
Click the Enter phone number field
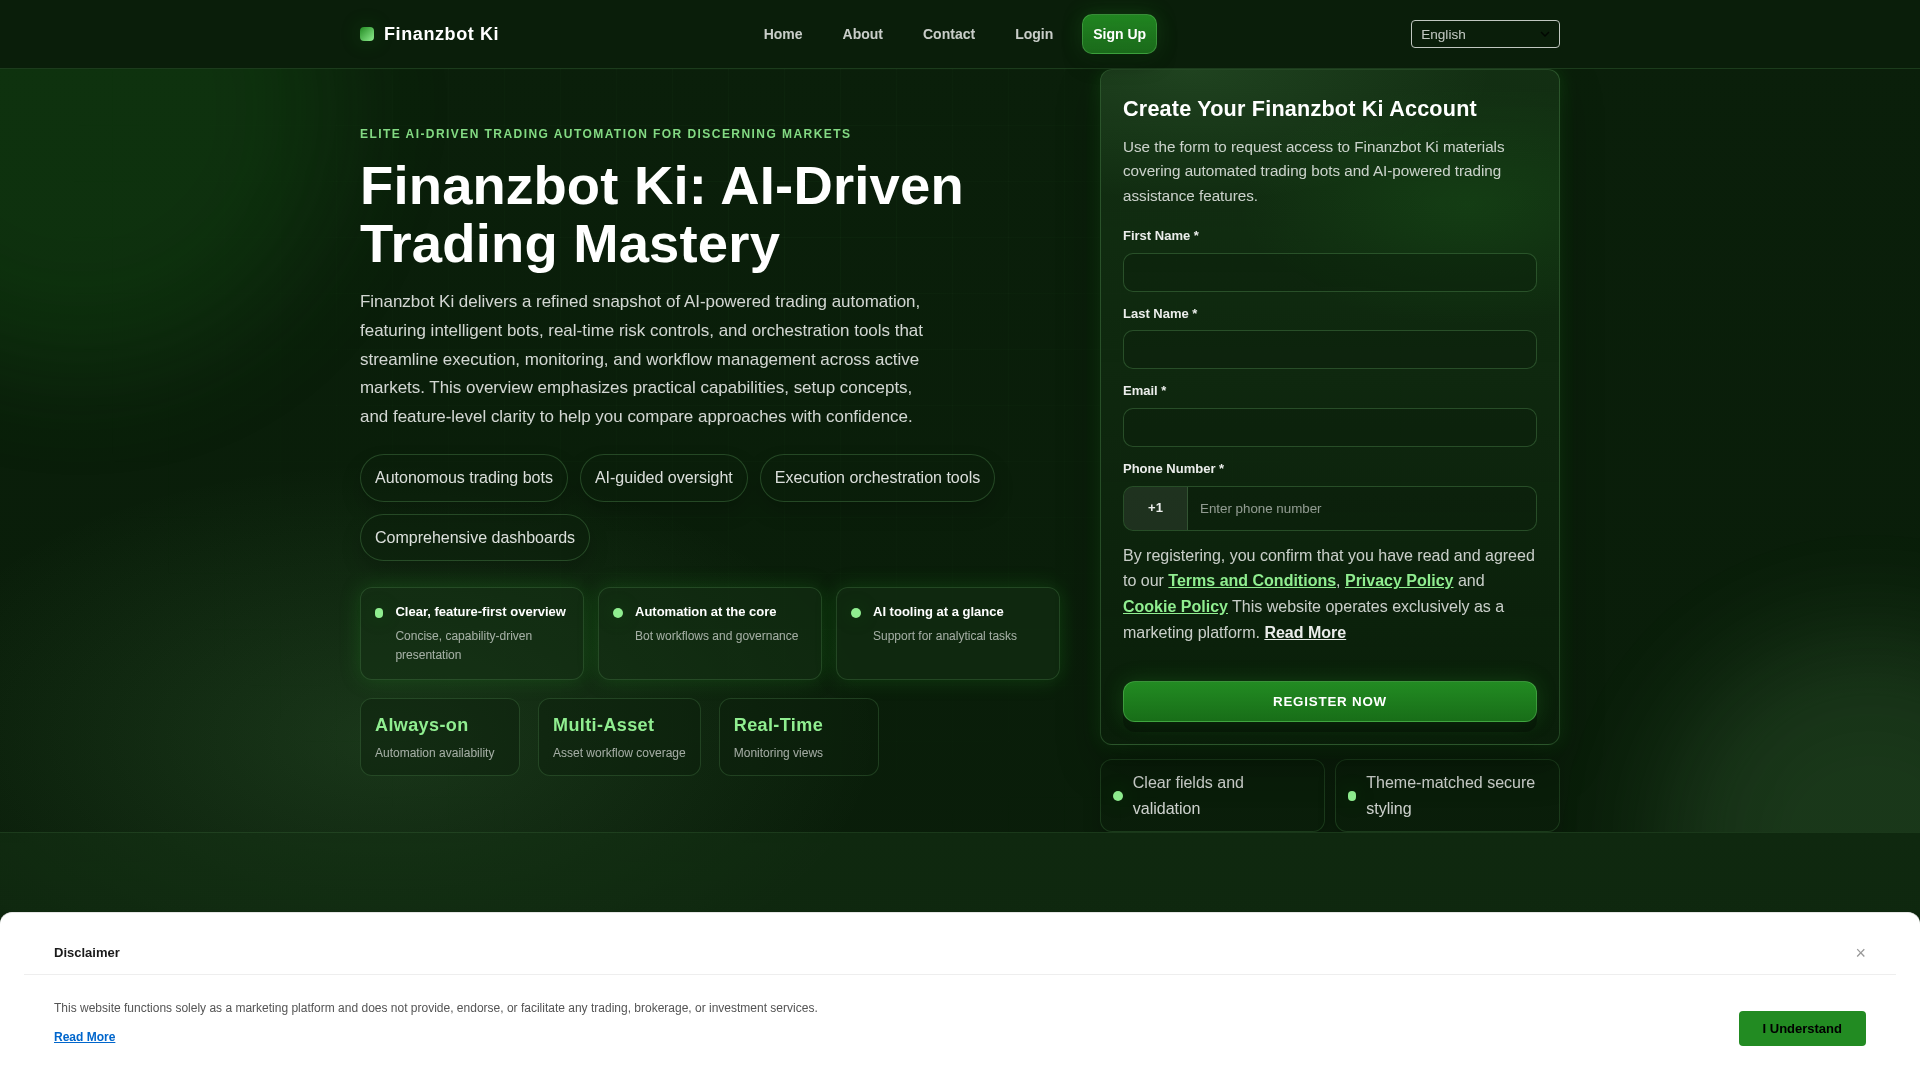click(1361, 508)
